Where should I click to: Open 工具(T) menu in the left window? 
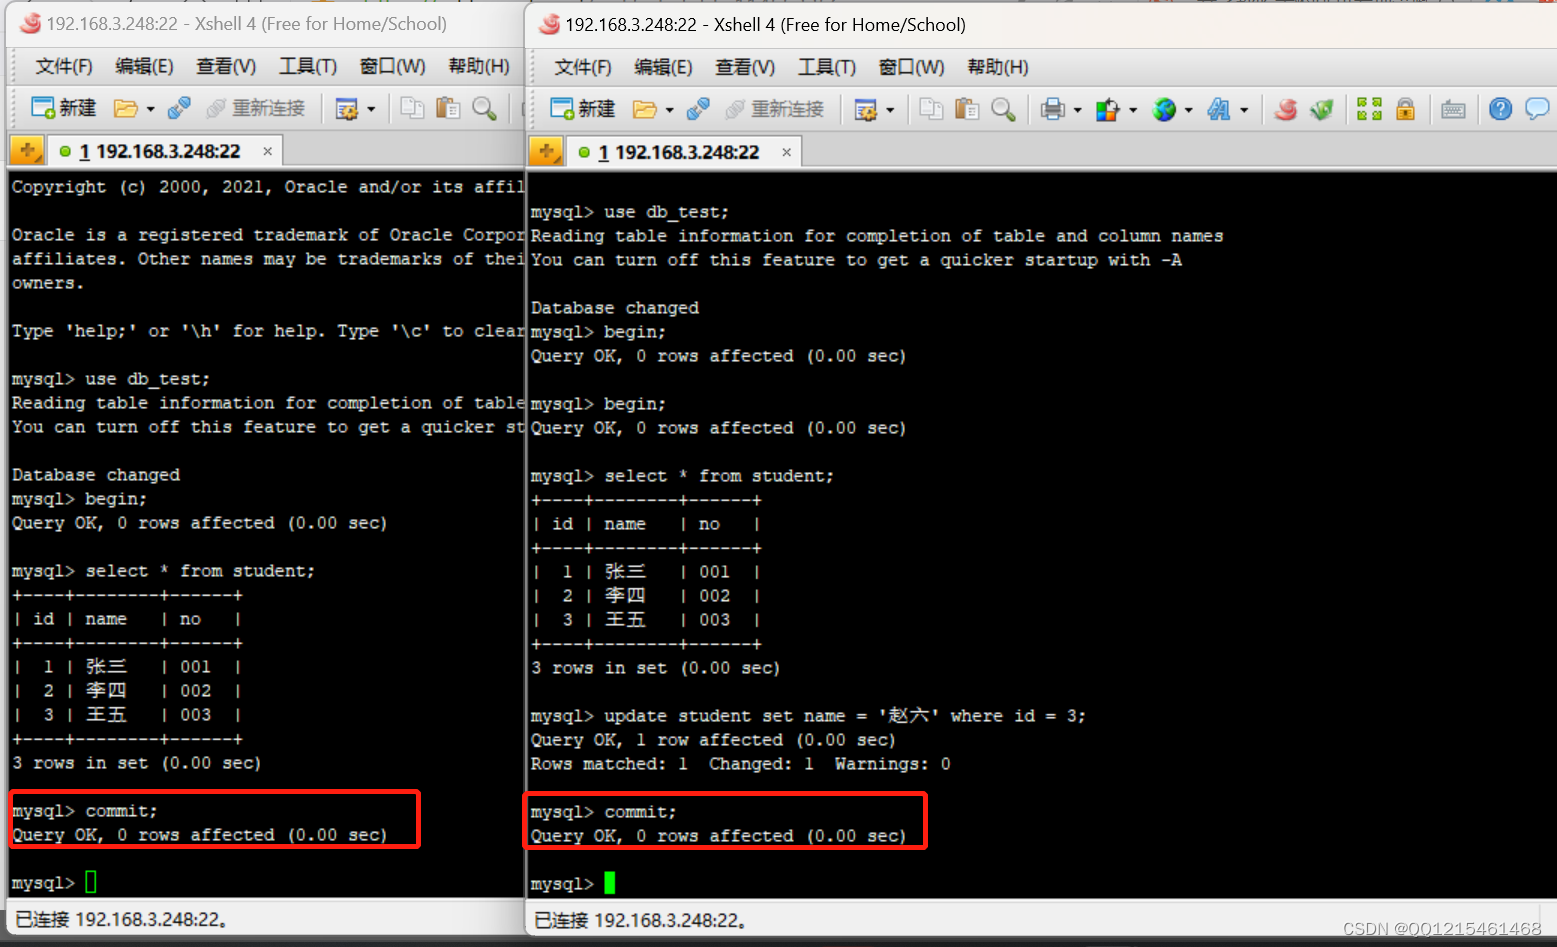click(308, 66)
